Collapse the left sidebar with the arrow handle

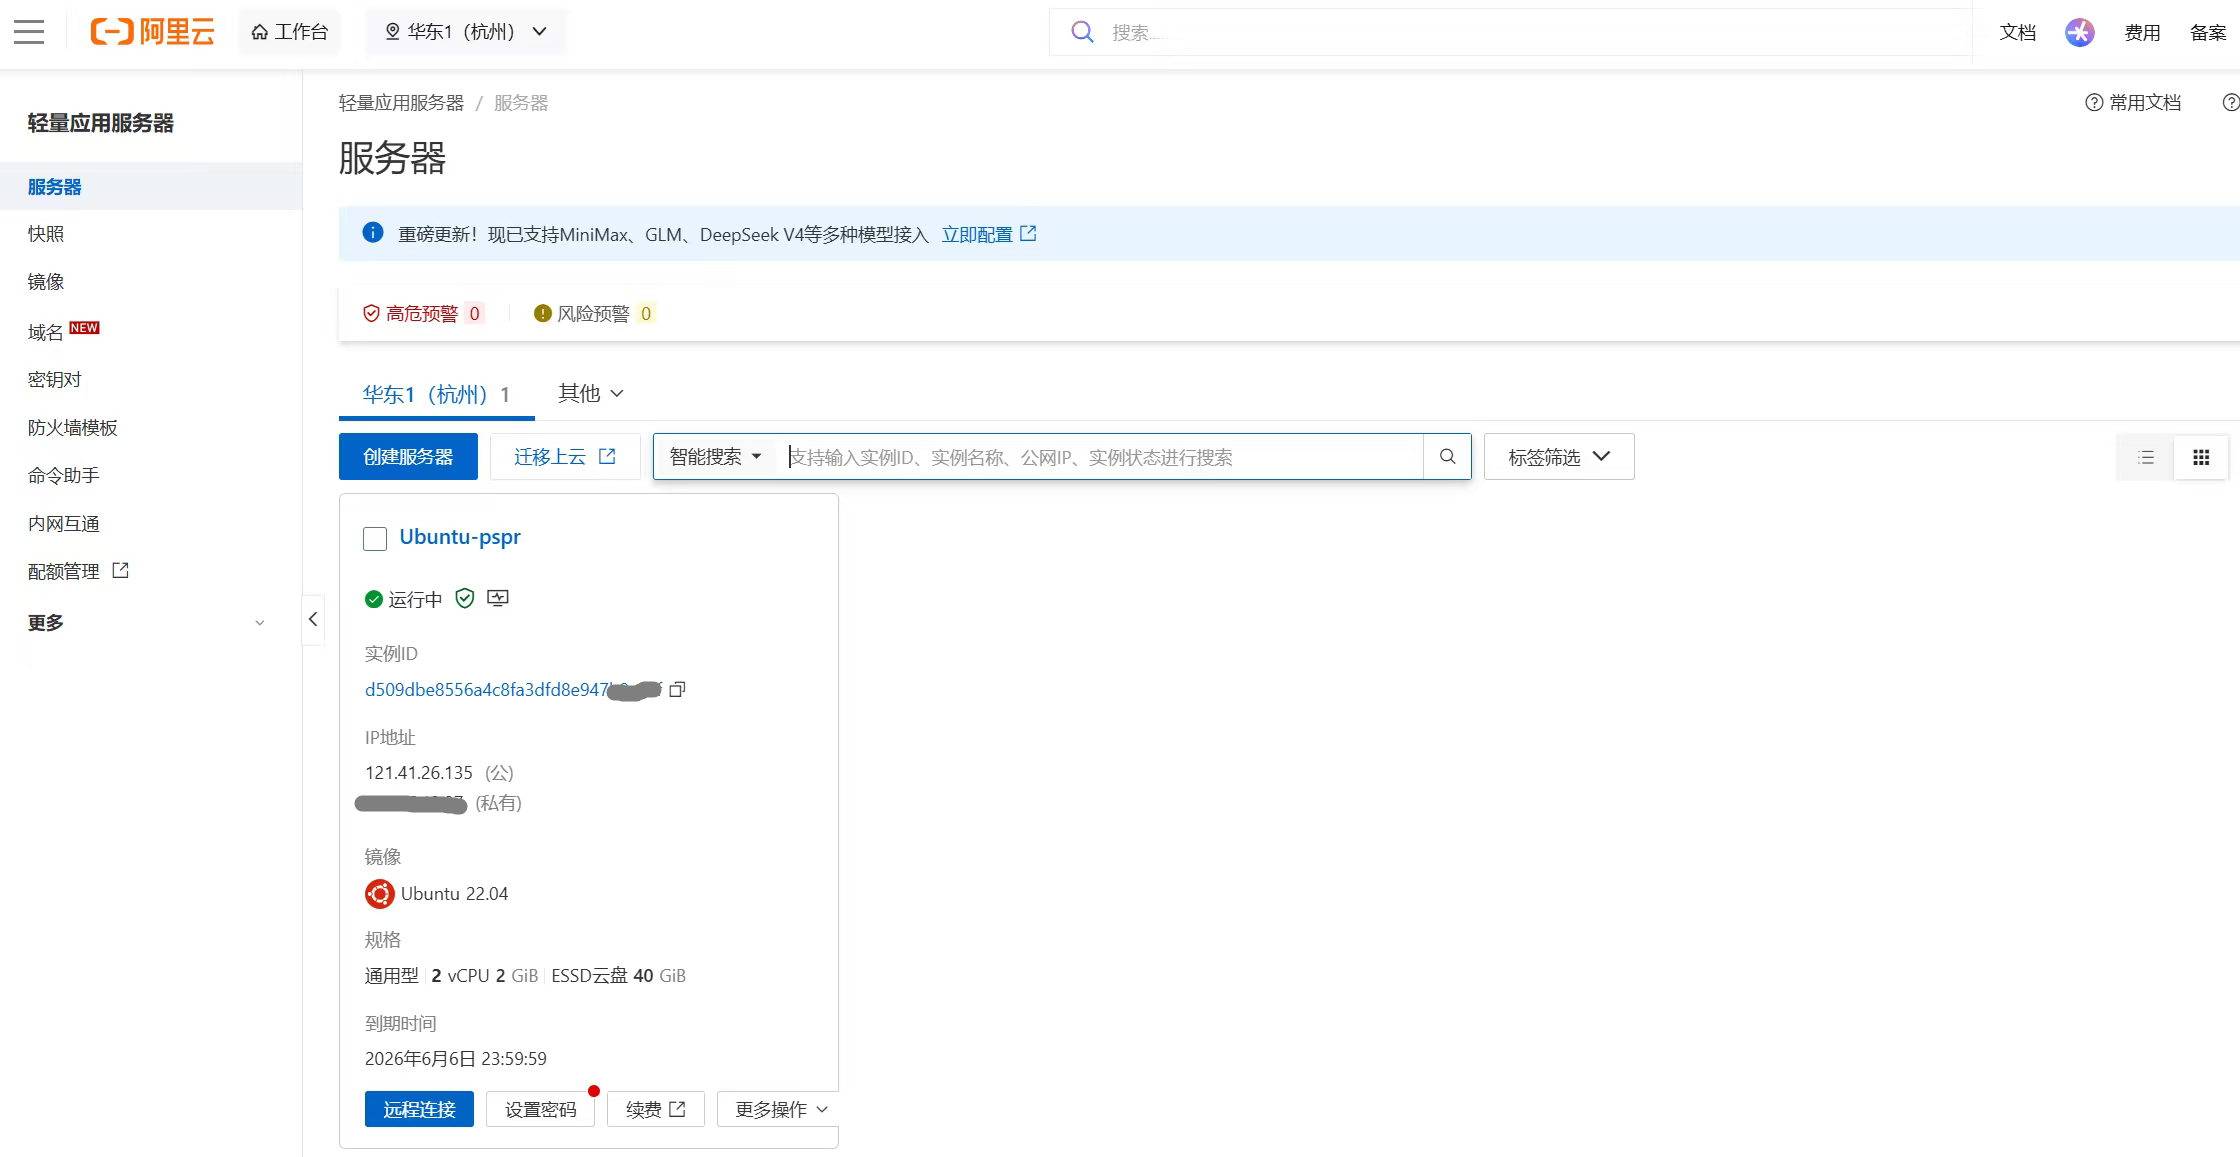[313, 619]
